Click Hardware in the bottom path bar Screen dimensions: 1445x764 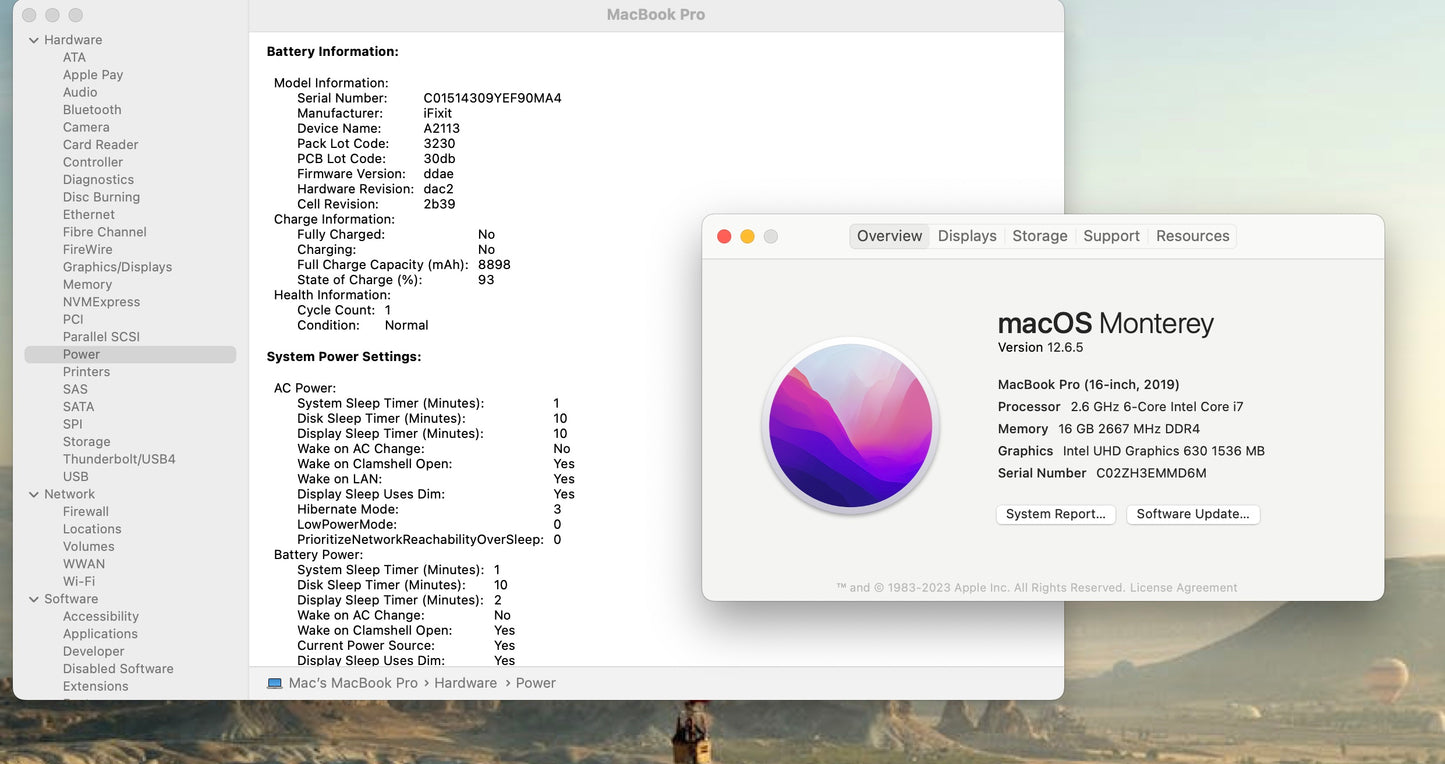(465, 683)
